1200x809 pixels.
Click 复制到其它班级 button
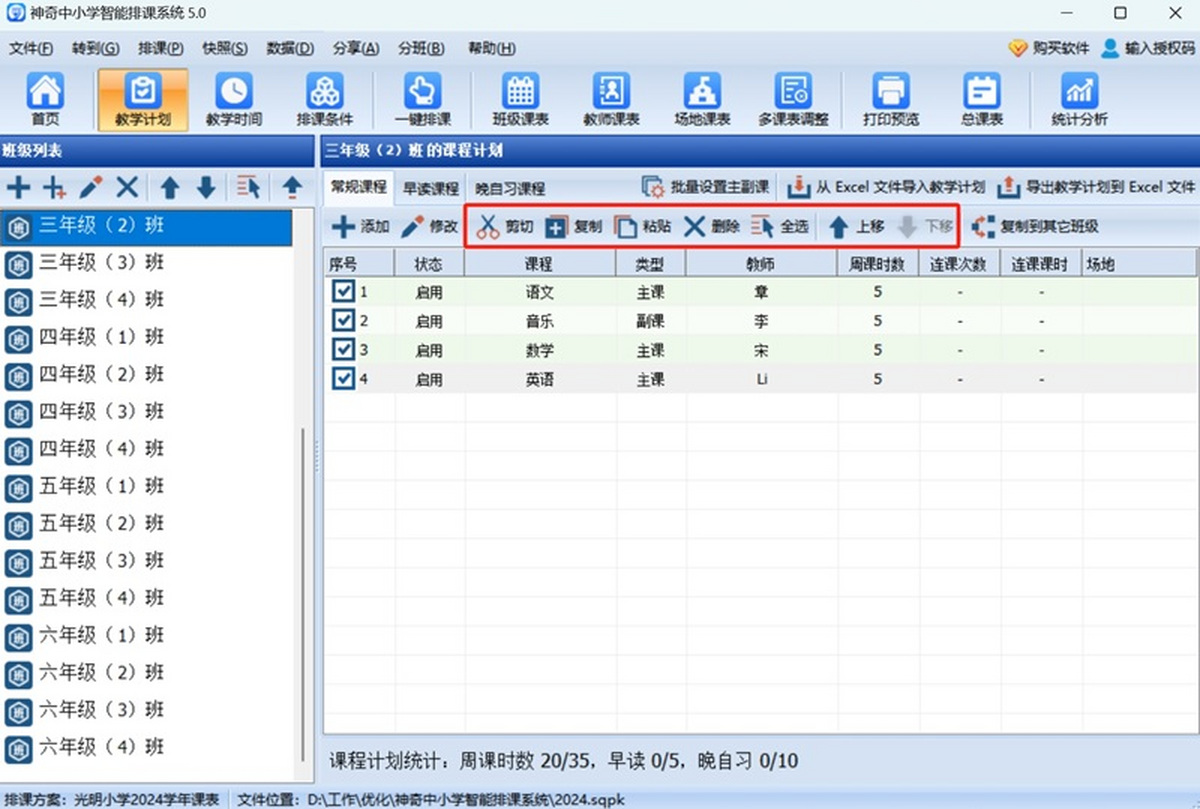pos(1035,227)
